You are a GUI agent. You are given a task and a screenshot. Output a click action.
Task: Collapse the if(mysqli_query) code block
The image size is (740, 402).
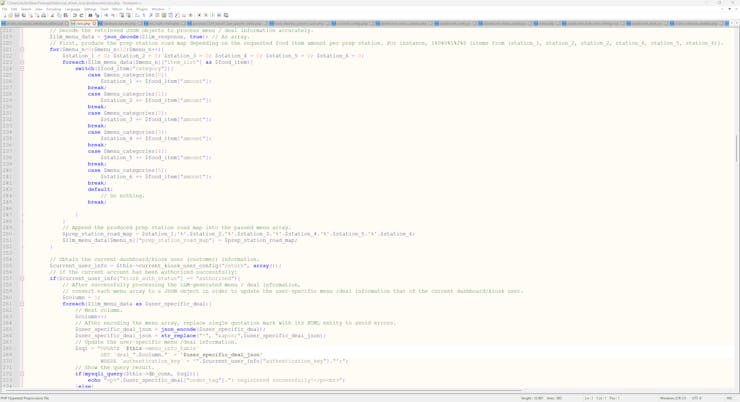(x=22, y=374)
